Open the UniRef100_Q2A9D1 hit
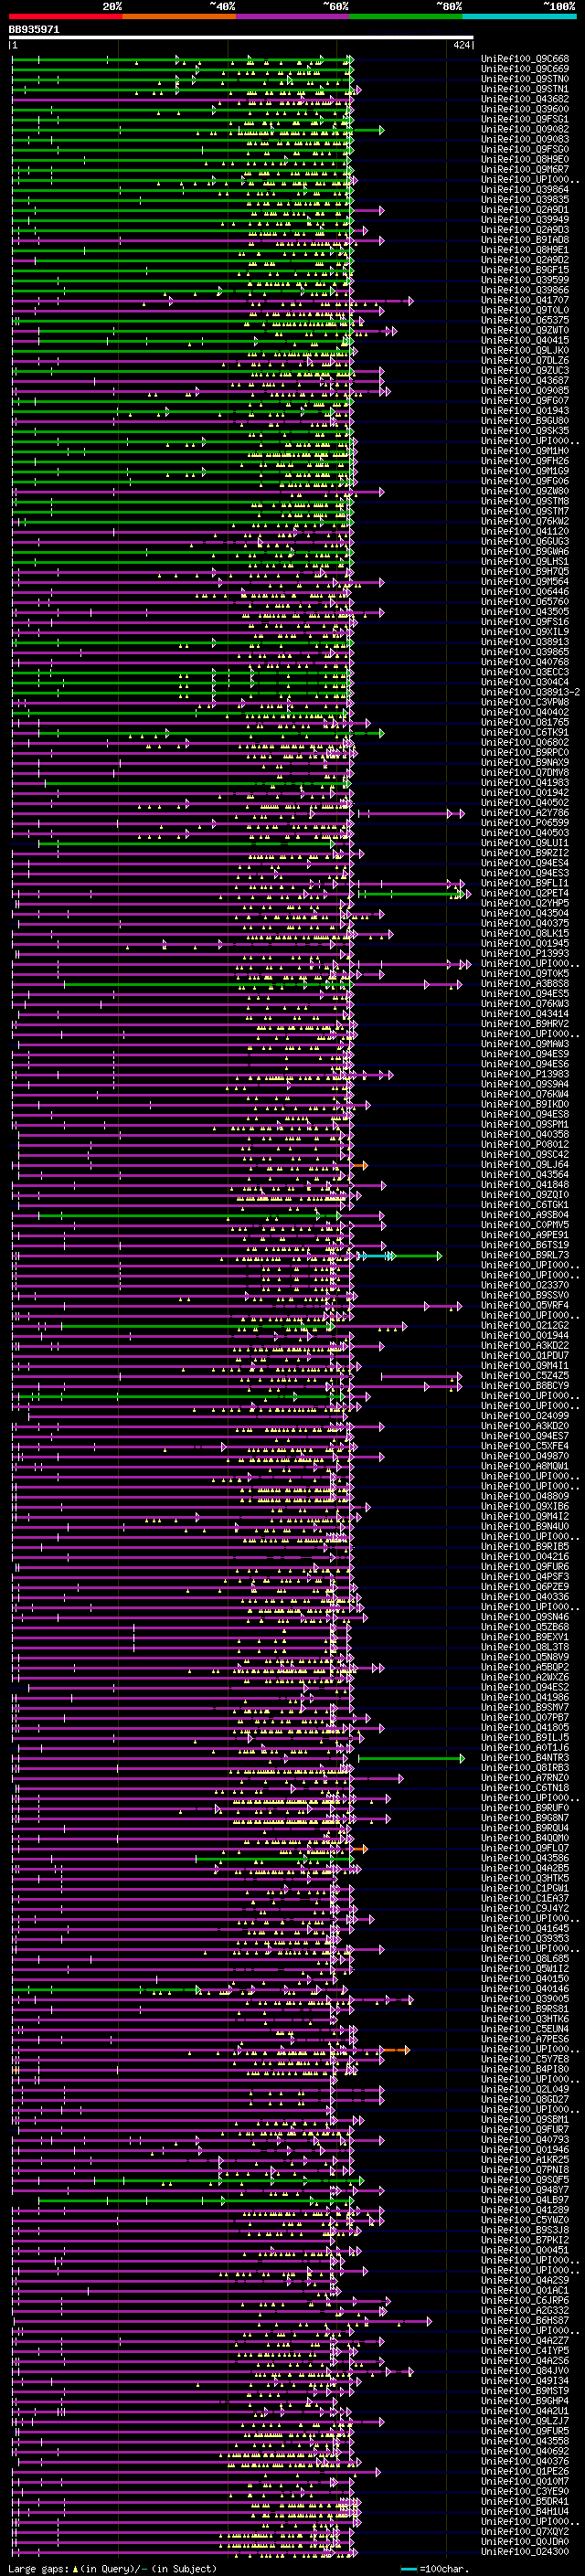The image size is (585, 2576). click(525, 210)
